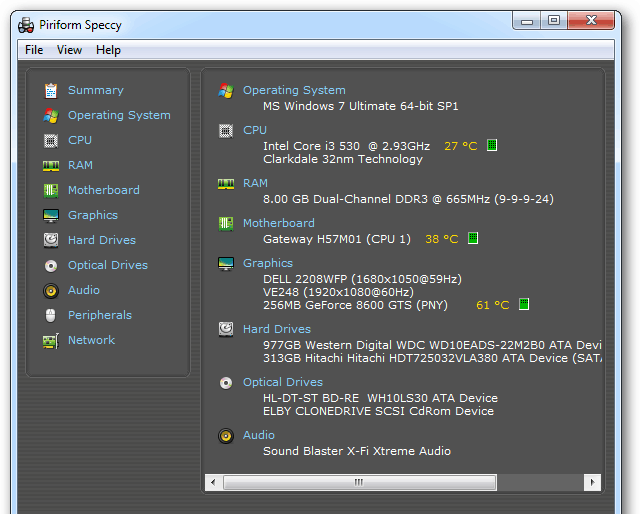
Task: Go to Operating System section in sidebar
Action: [119, 115]
